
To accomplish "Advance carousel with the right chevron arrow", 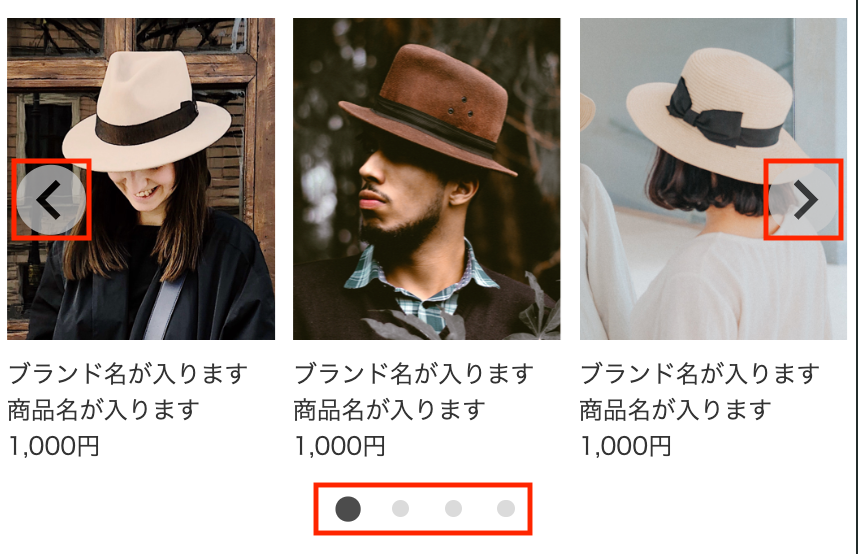I will tap(803, 200).
